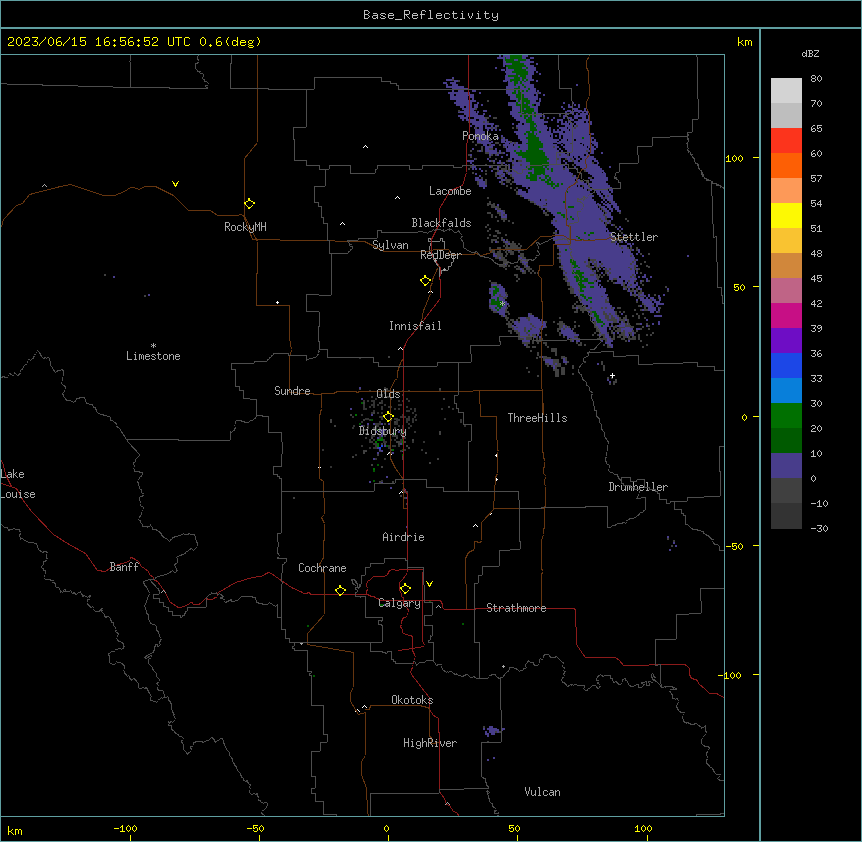862x842 pixels.
Task: Pick the red 60-65 dBZ color swatch
Action: tap(786, 140)
